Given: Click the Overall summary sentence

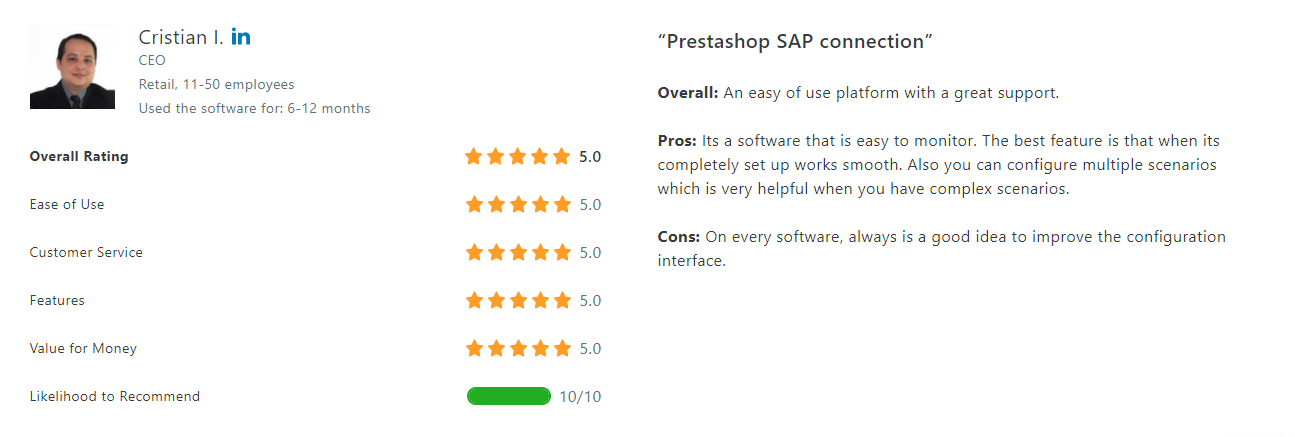Looking at the screenshot, I should pyautogui.click(x=858, y=93).
